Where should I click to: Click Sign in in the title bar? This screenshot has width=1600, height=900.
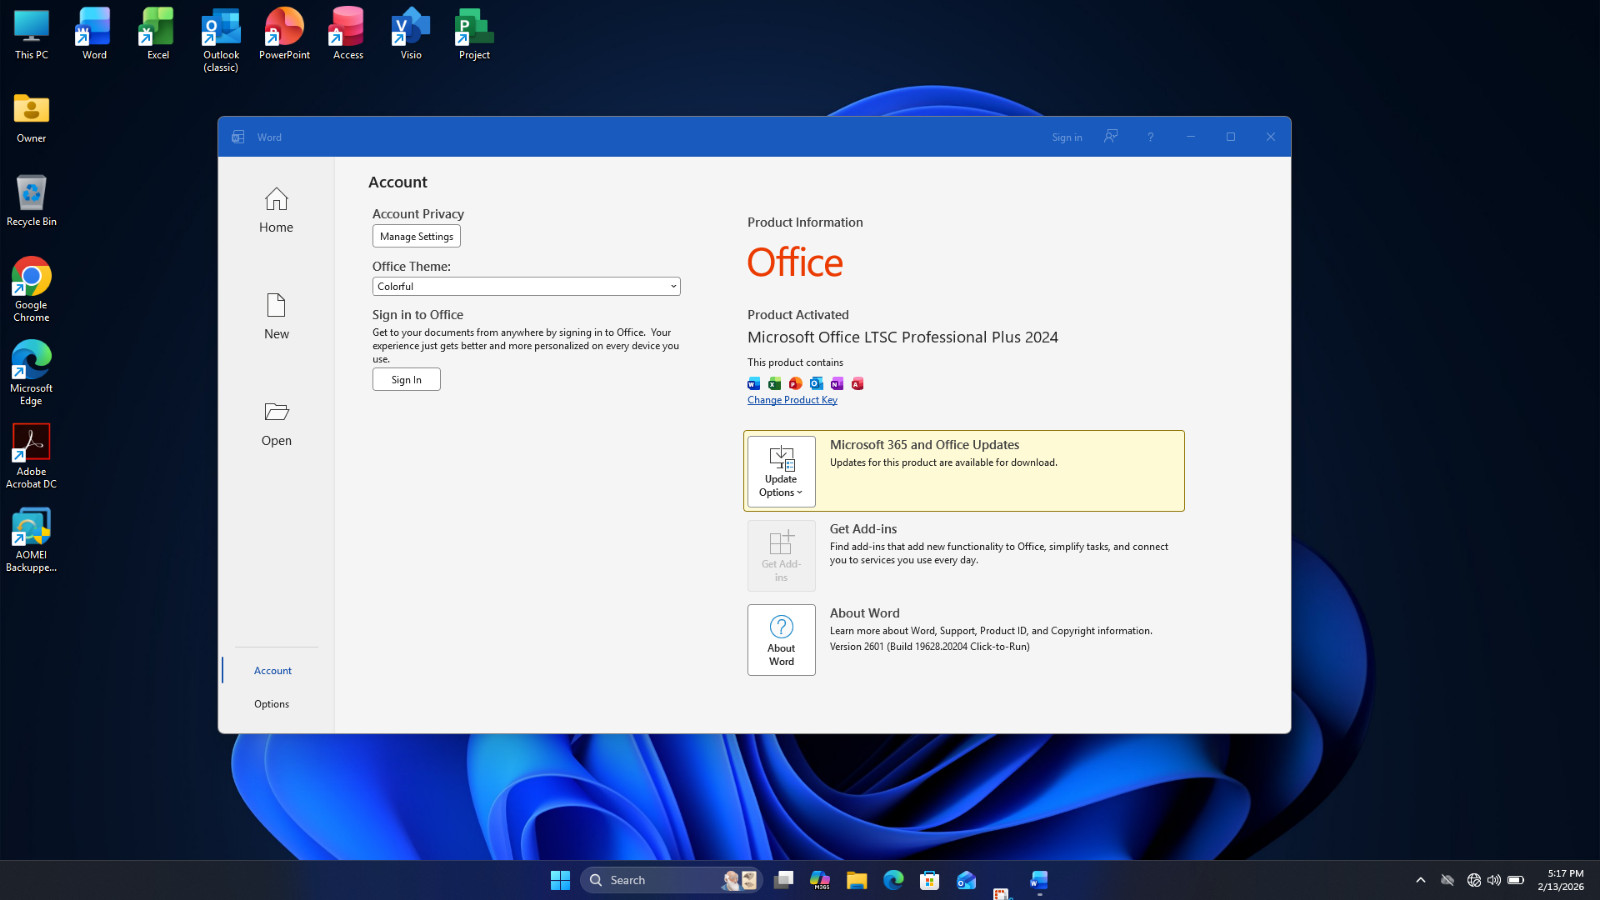[1067, 138]
